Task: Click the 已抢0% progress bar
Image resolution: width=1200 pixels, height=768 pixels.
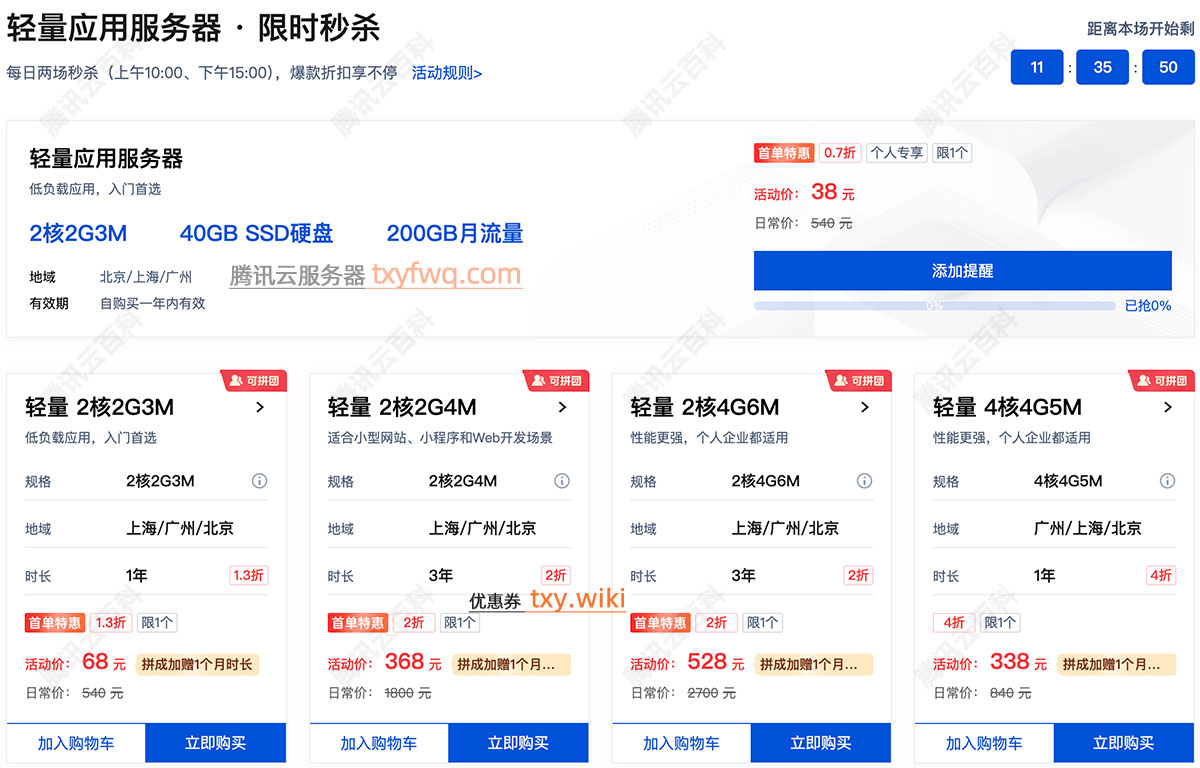Action: pos(934,306)
